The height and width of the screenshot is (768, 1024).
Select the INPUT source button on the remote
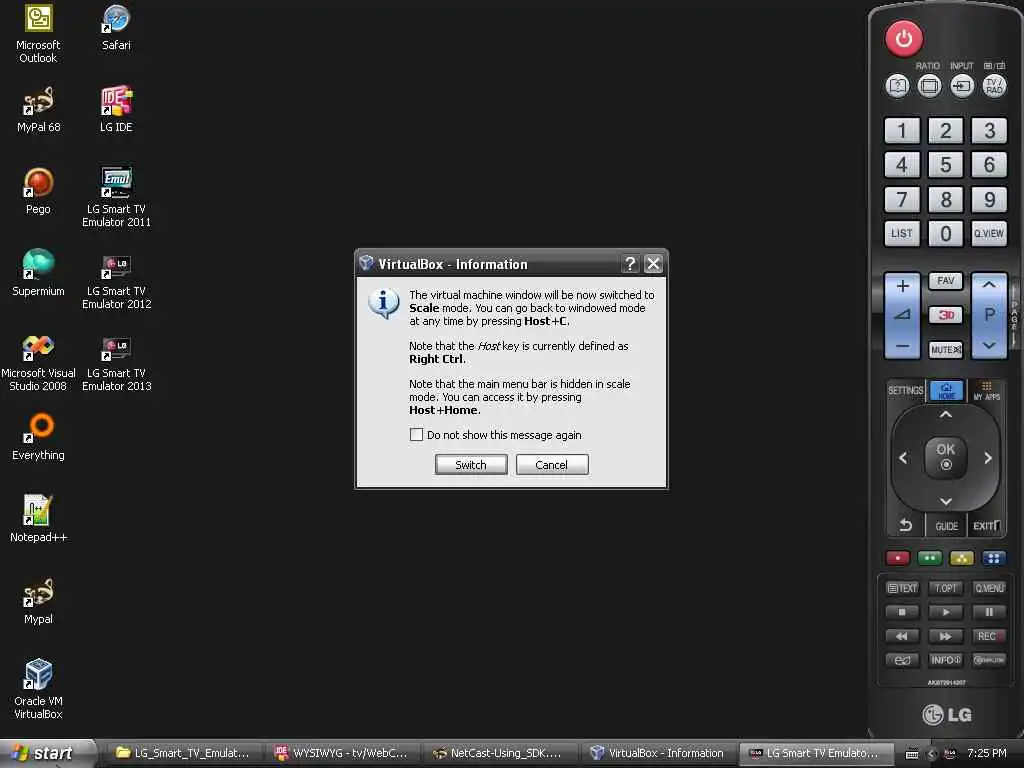pyautogui.click(x=961, y=86)
